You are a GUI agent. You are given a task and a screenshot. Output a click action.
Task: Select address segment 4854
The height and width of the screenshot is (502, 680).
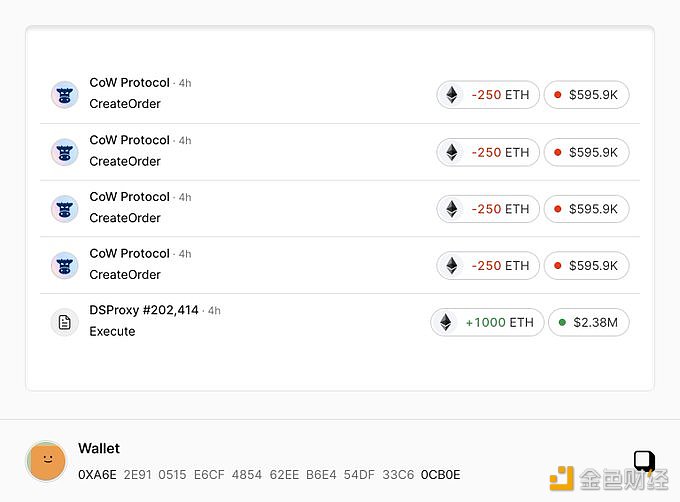(247, 475)
